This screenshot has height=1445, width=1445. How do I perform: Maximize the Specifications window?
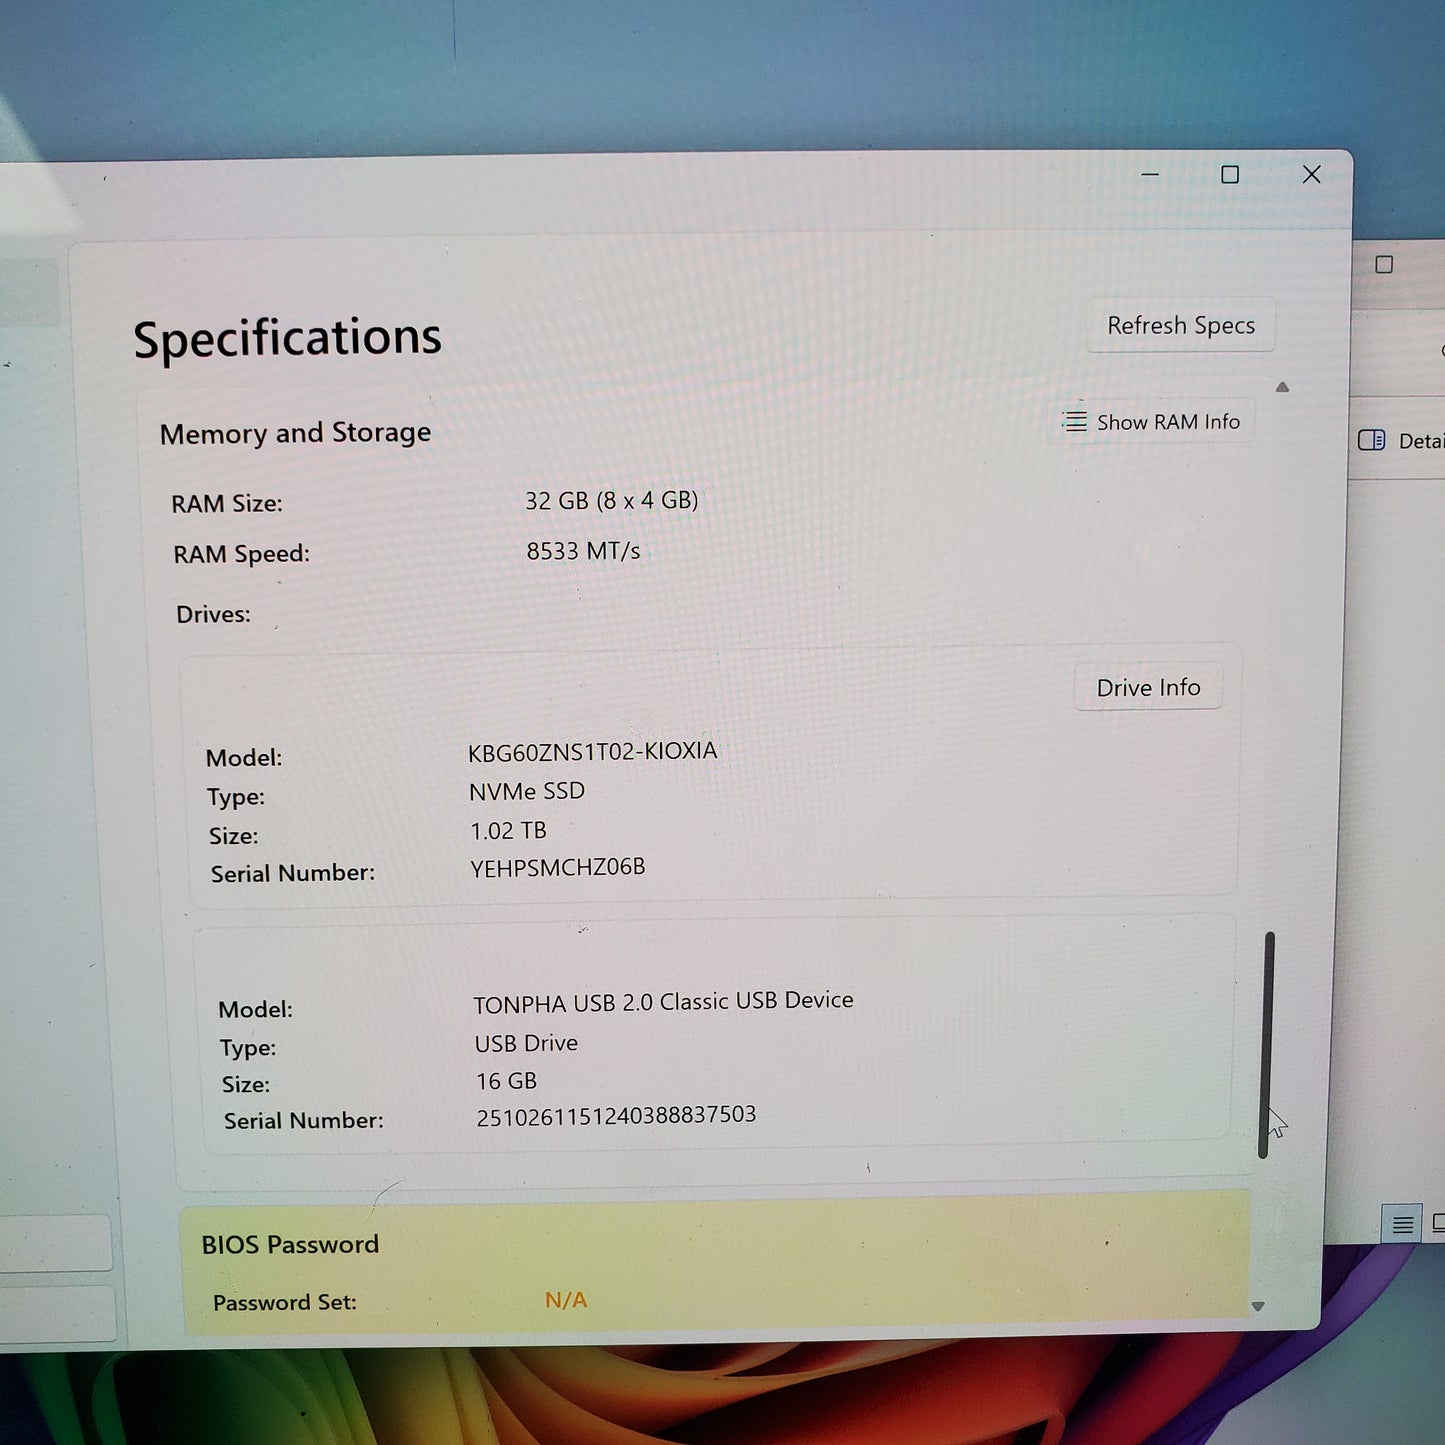(1230, 175)
